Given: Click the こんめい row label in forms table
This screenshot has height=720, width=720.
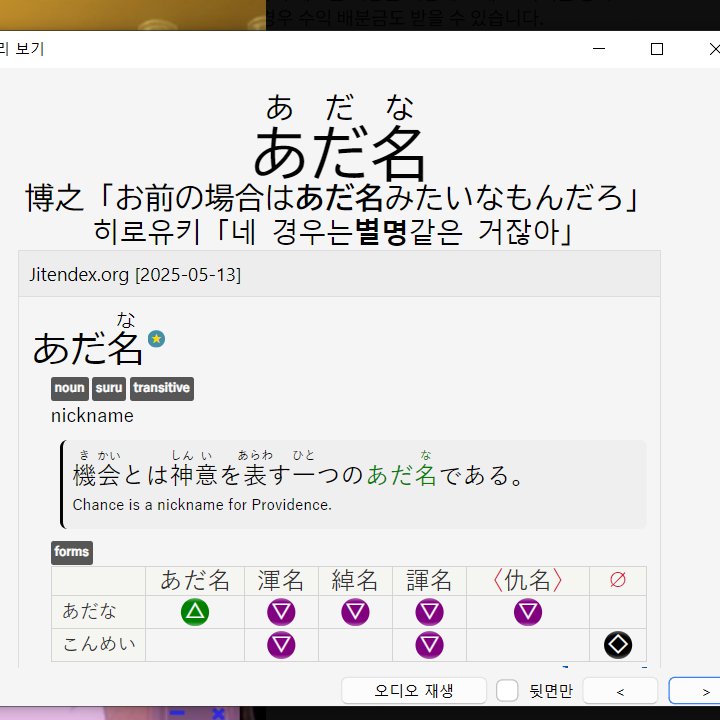Looking at the screenshot, I should click(99, 644).
